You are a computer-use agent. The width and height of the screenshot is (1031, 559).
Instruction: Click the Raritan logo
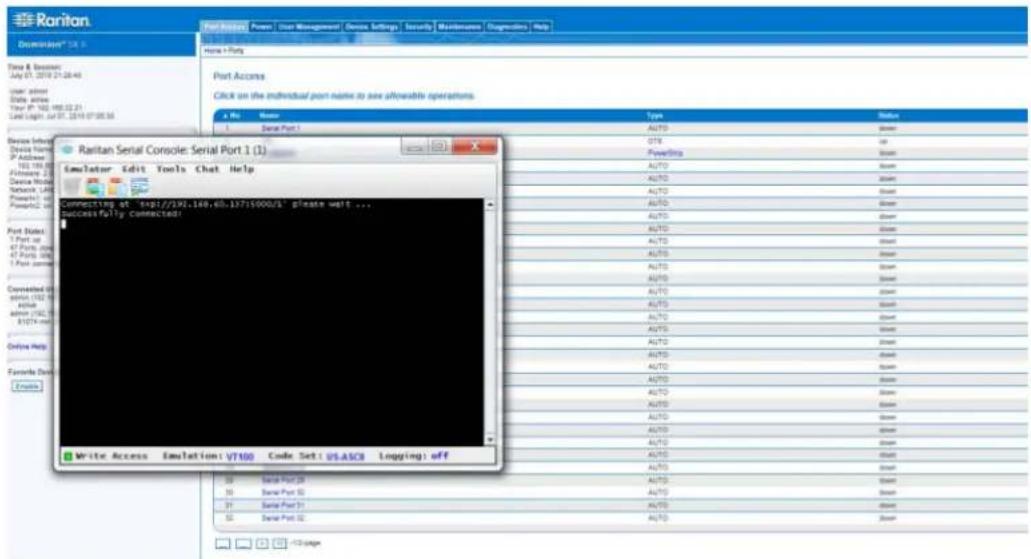pos(51,20)
